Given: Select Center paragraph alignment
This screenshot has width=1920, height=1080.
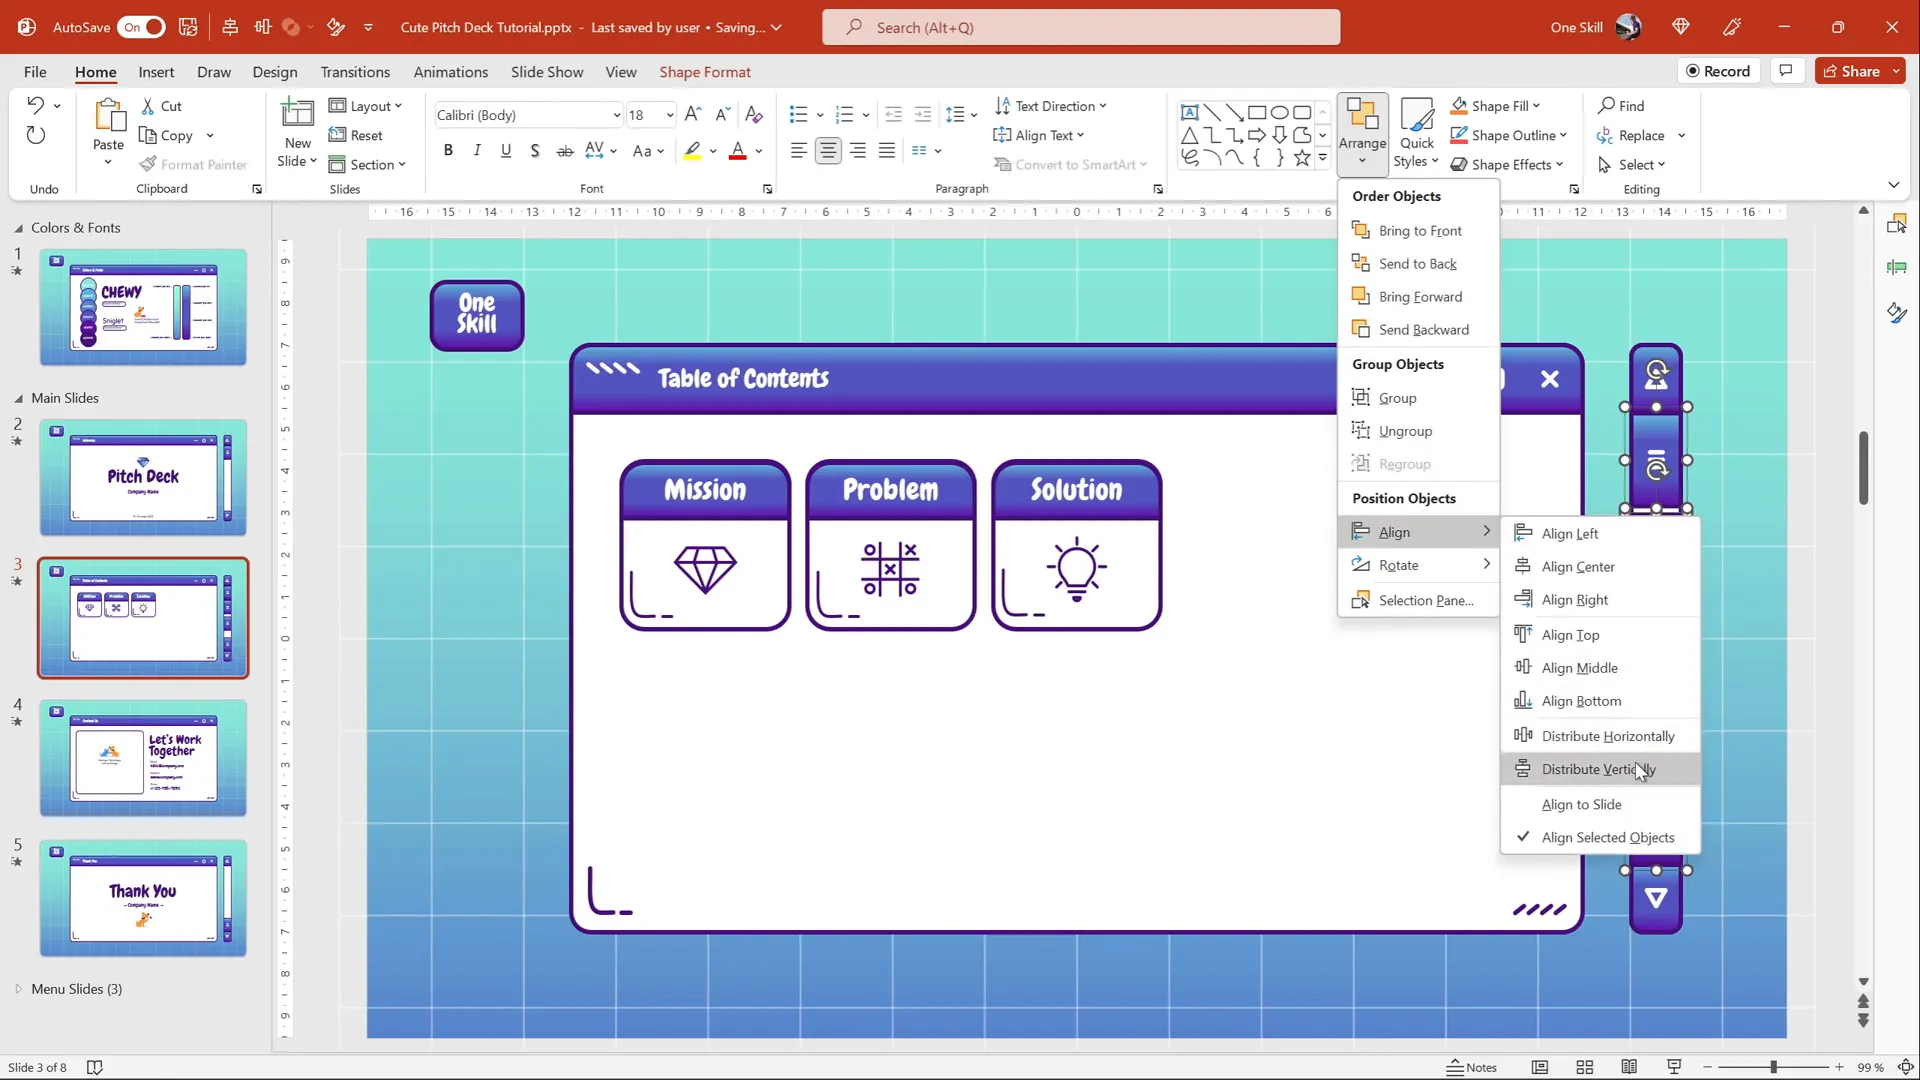Looking at the screenshot, I should coord(828,150).
